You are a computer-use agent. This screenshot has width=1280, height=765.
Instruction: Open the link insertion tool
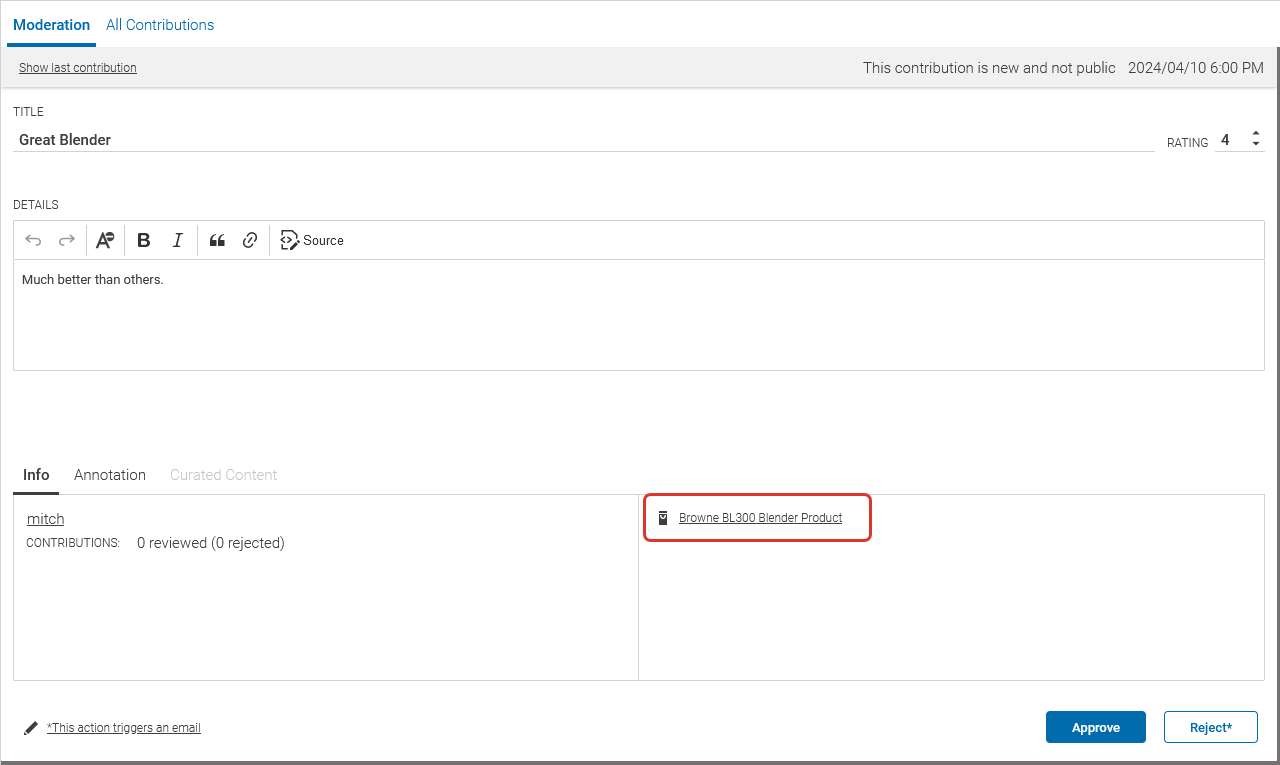(x=249, y=240)
